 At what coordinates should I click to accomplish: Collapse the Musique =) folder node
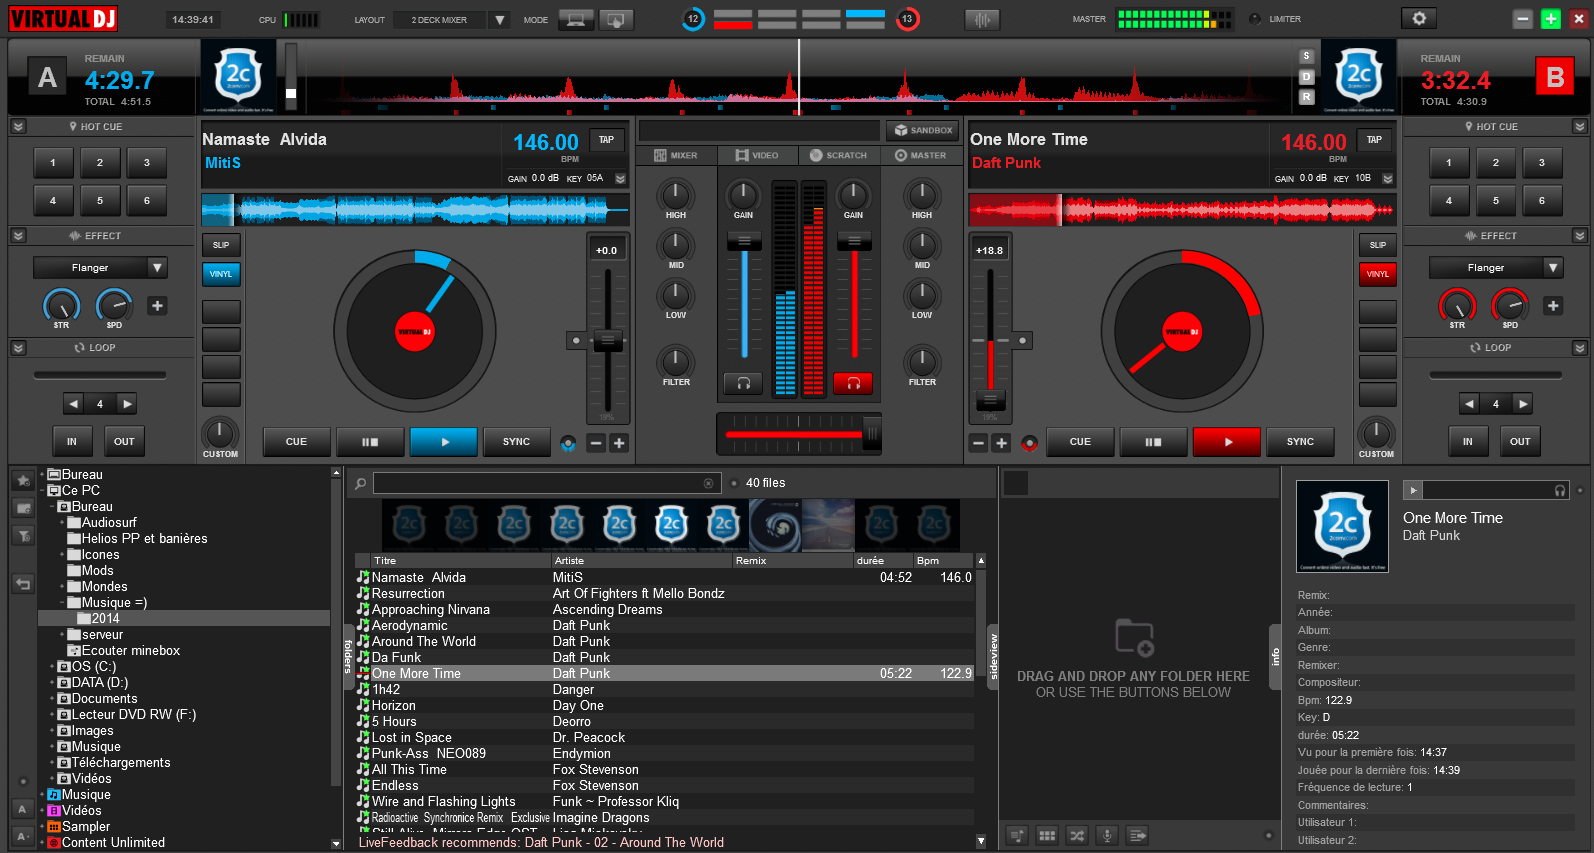point(62,603)
